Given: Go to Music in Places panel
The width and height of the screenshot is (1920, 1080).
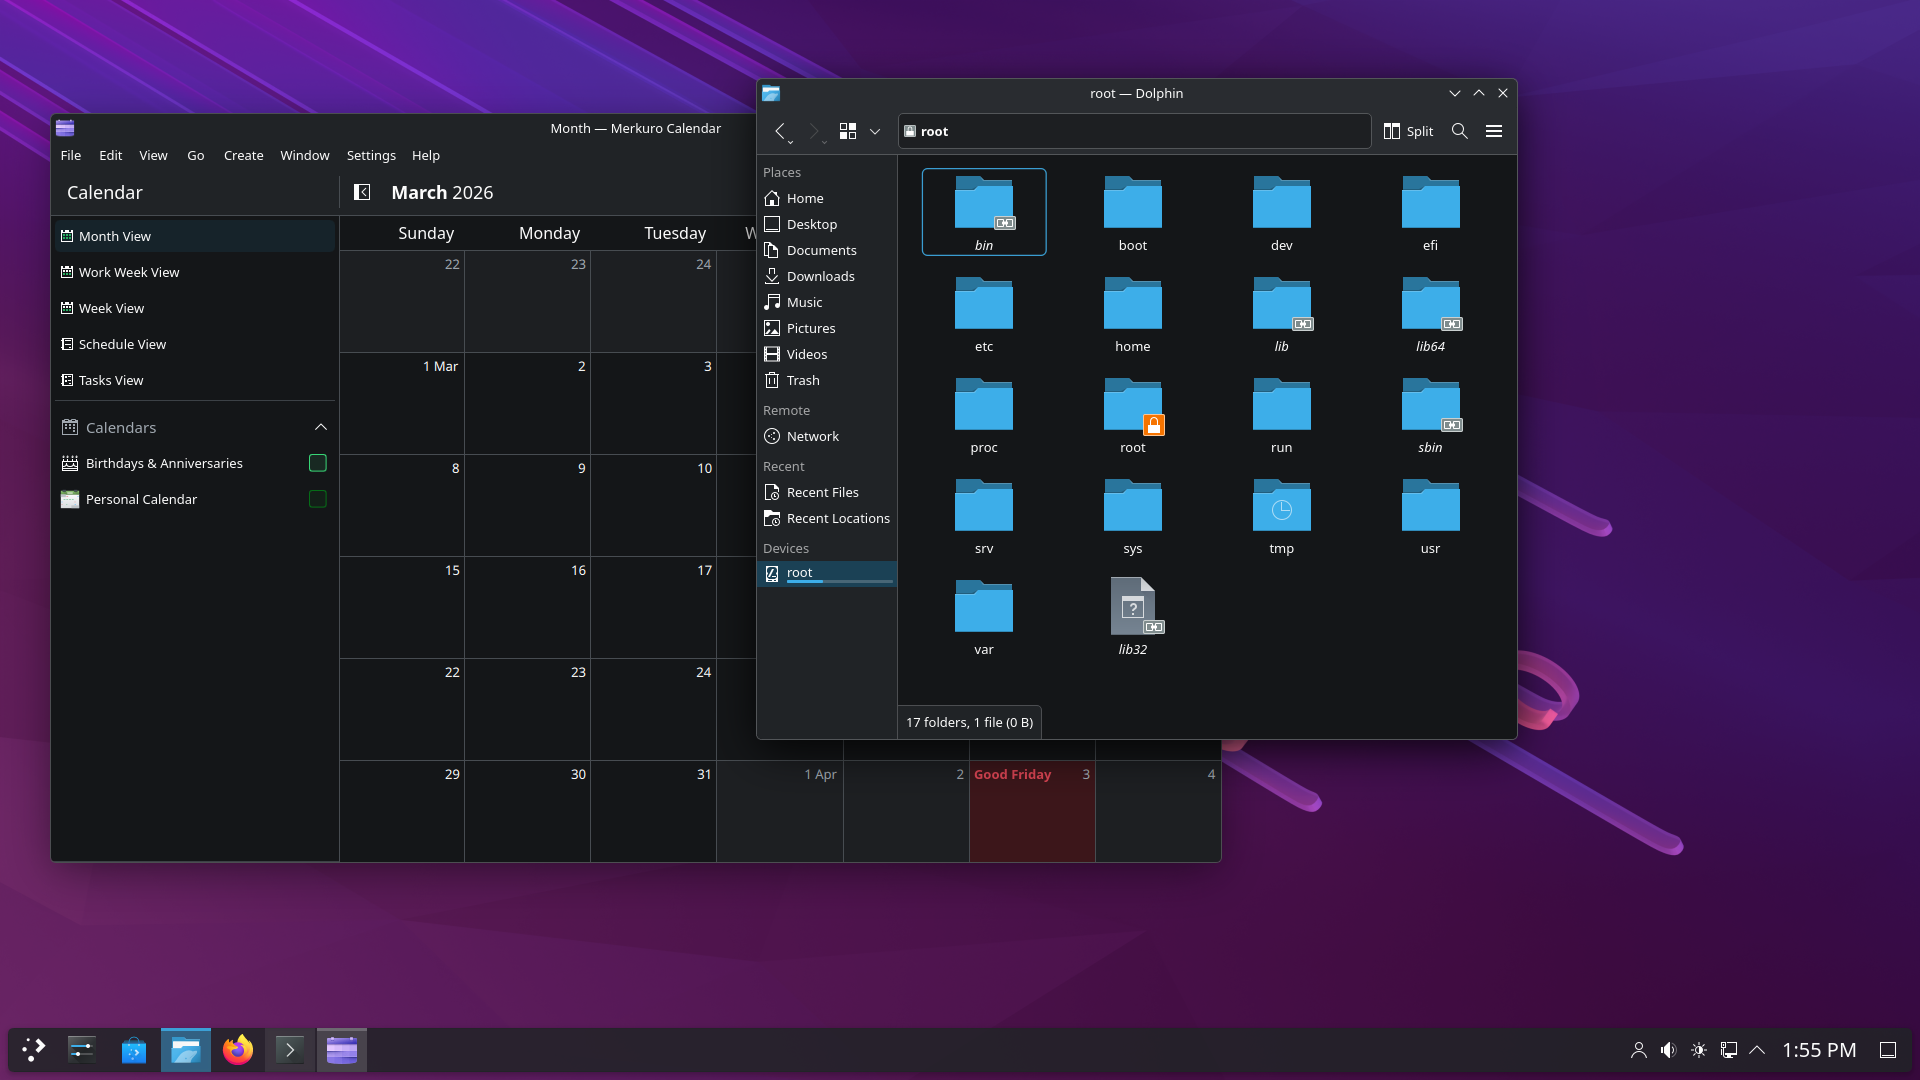Looking at the screenshot, I should (827, 302).
